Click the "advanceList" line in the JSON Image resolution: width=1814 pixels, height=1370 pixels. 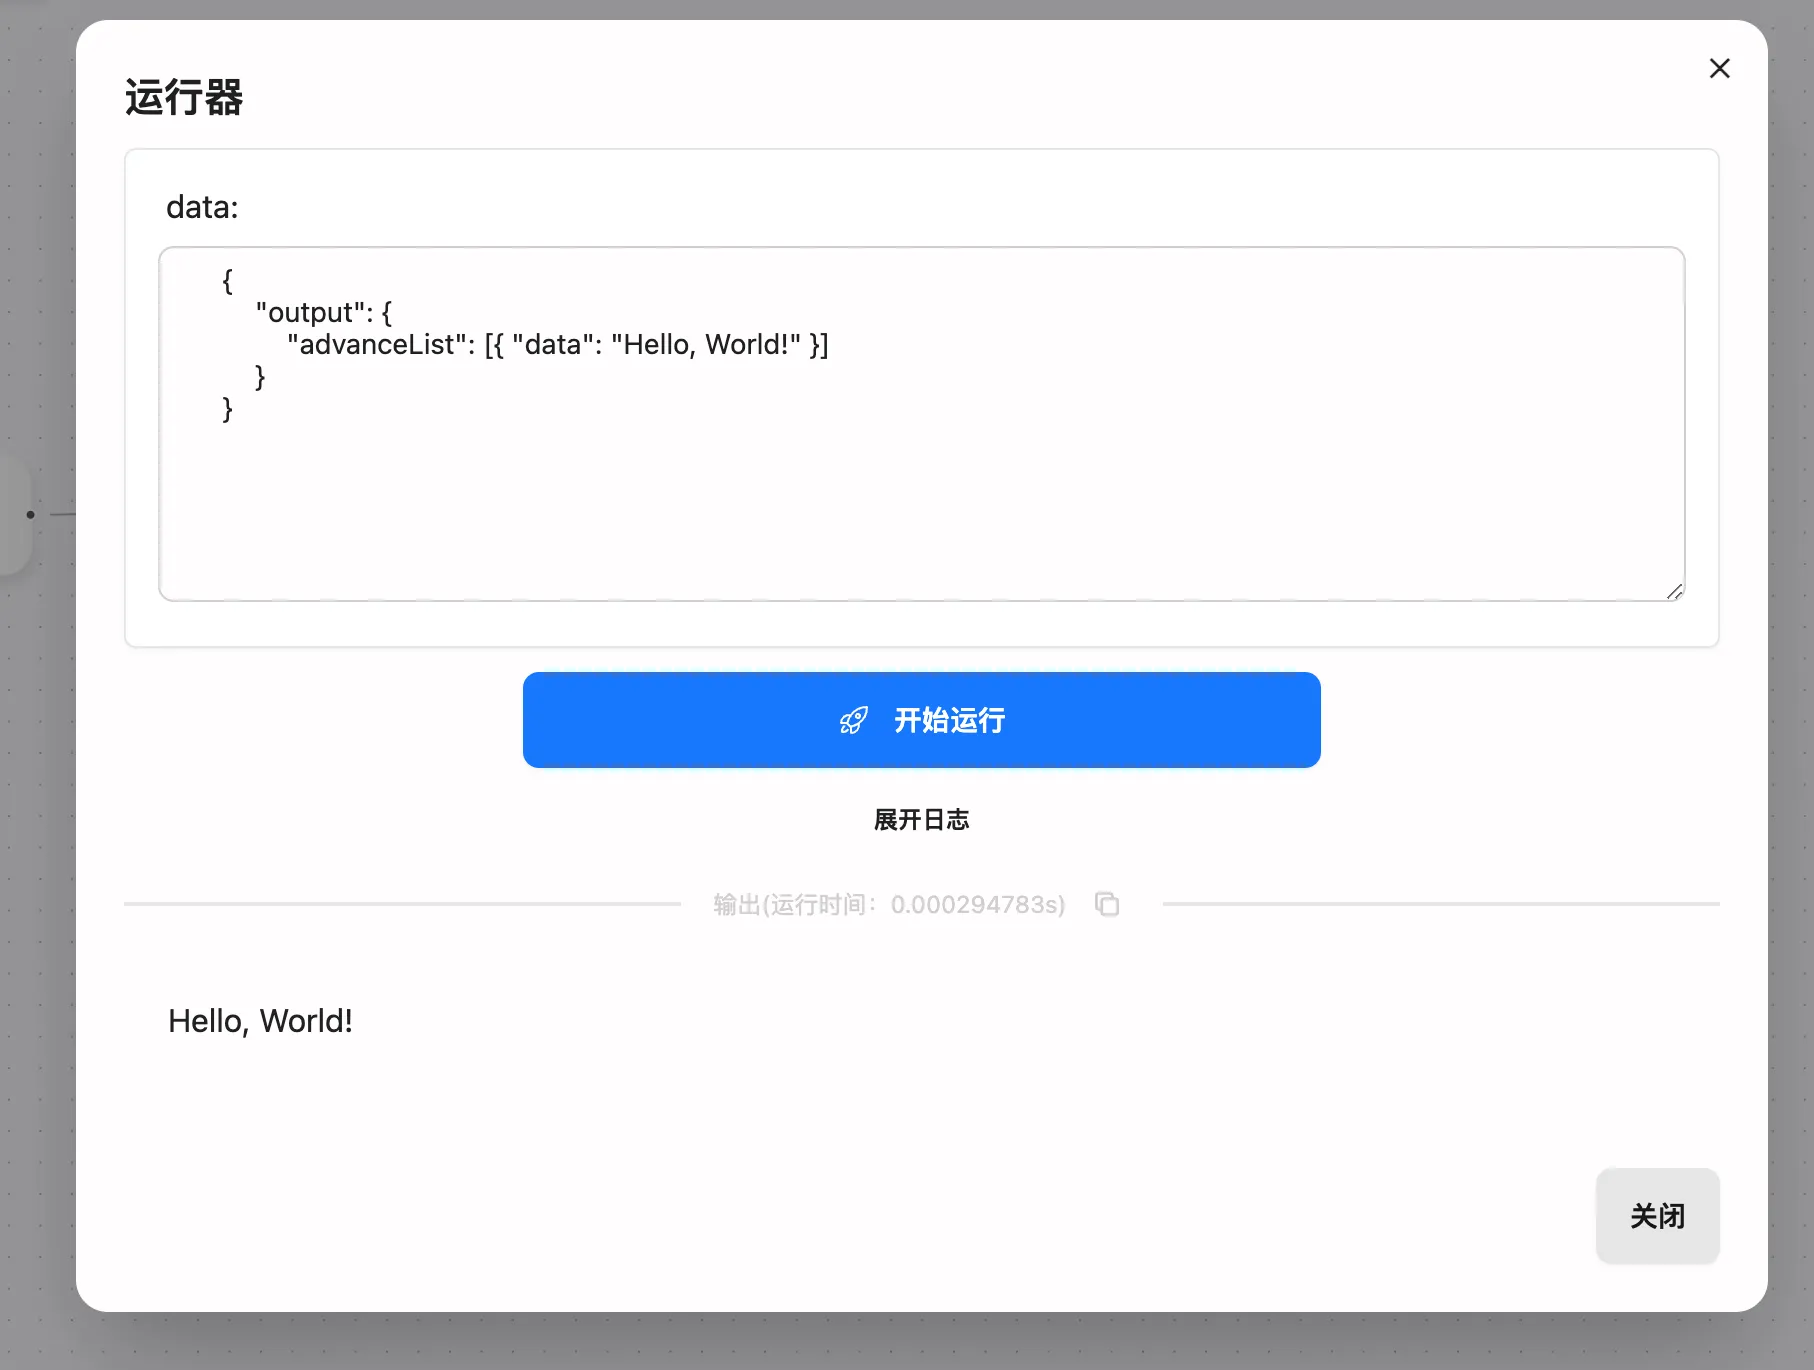click(557, 345)
